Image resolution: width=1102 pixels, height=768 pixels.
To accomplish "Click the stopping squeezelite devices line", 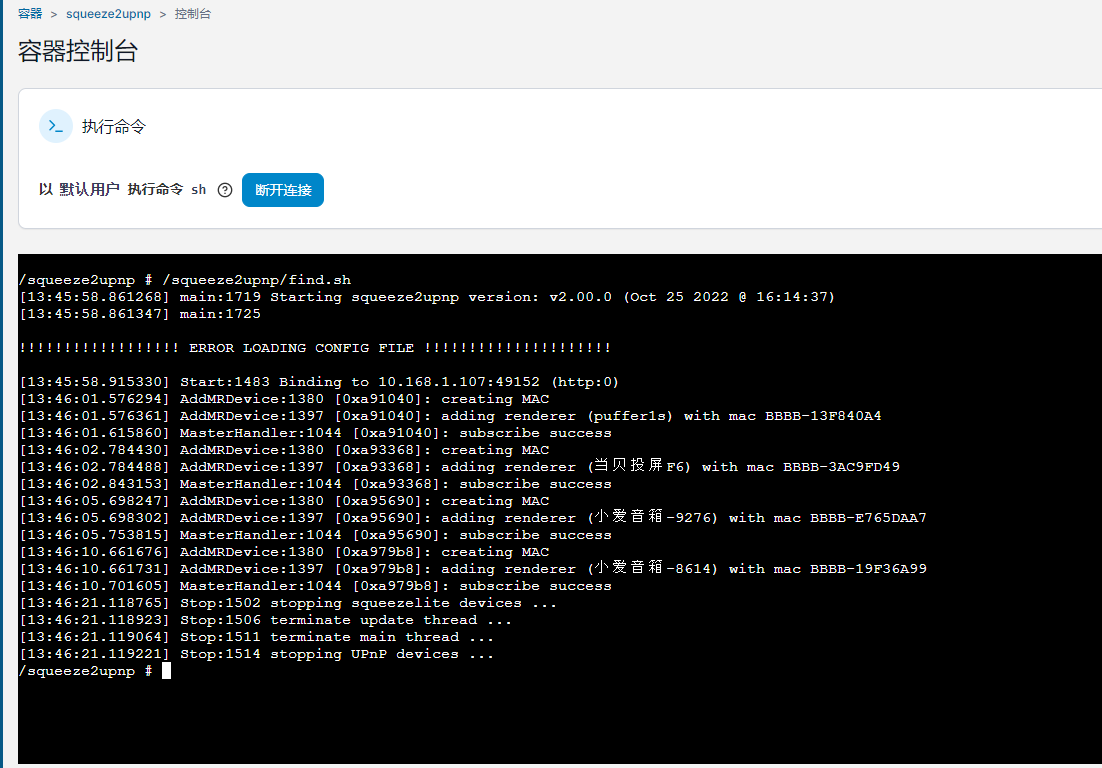I will 288,603.
